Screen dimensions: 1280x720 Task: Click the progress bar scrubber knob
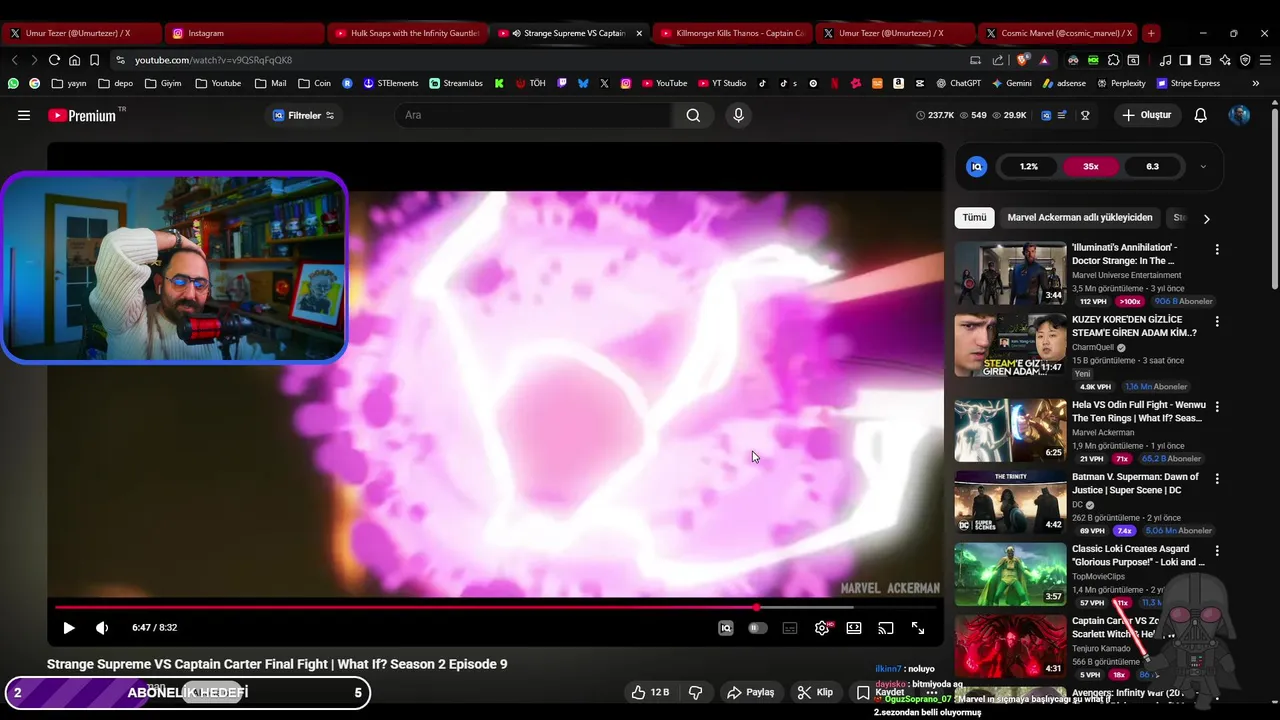(x=756, y=607)
